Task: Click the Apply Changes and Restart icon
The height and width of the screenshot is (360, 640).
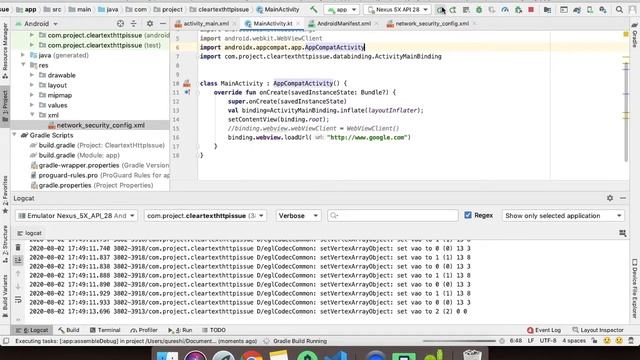Action: pos(453,9)
